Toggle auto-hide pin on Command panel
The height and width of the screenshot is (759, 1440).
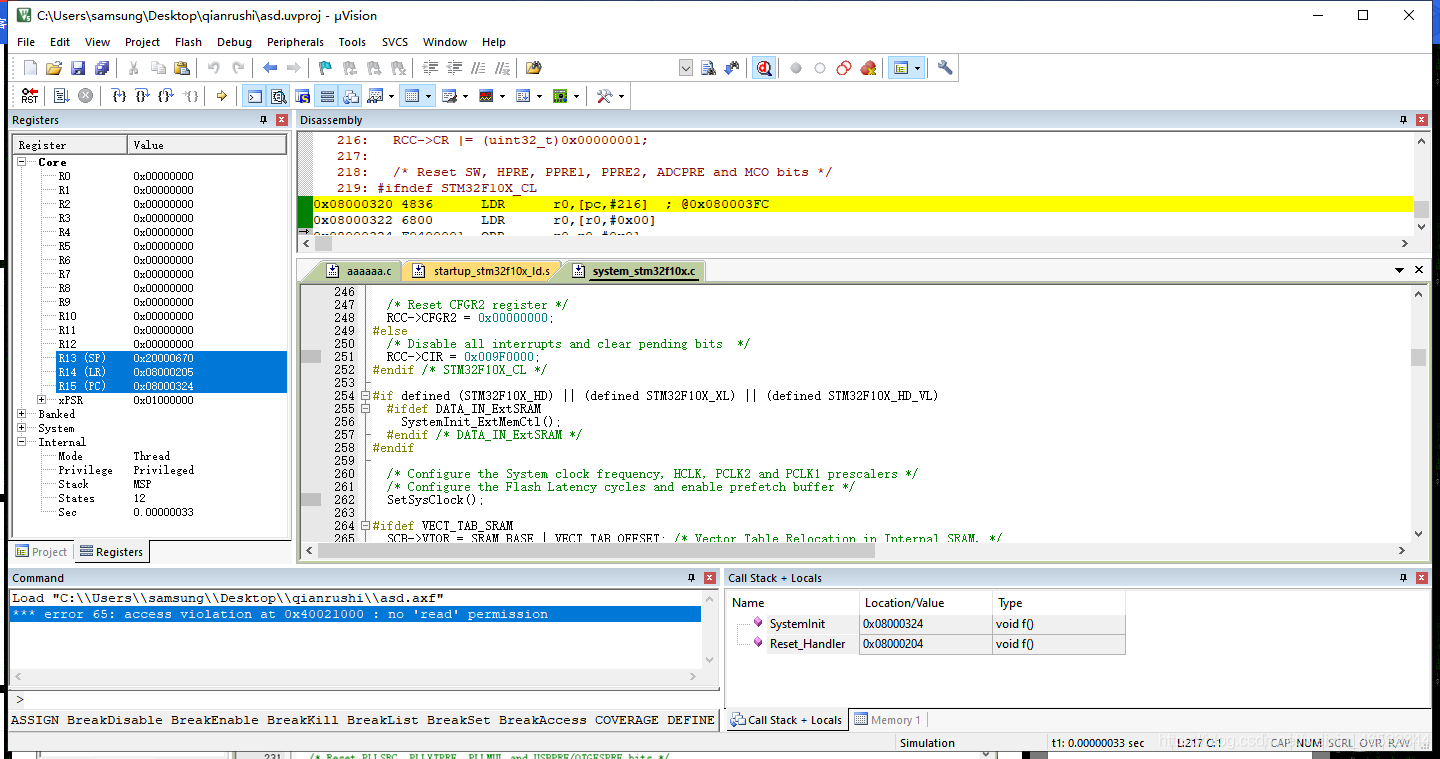coord(691,578)
